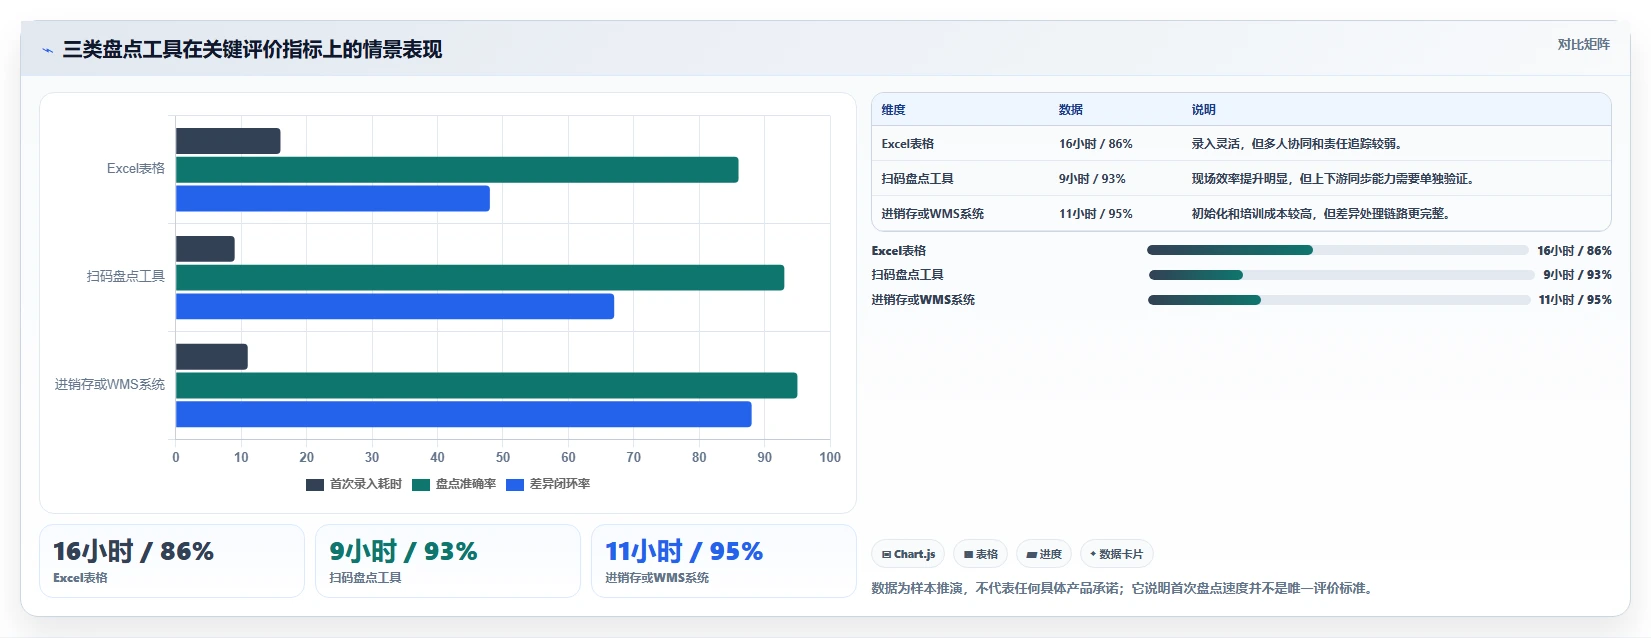Image resolution: width=1651 pixels, height=638 pixels.
Task: Click the dark 首次录入耗时 legend swatch
Action: (x=315, y=485)
